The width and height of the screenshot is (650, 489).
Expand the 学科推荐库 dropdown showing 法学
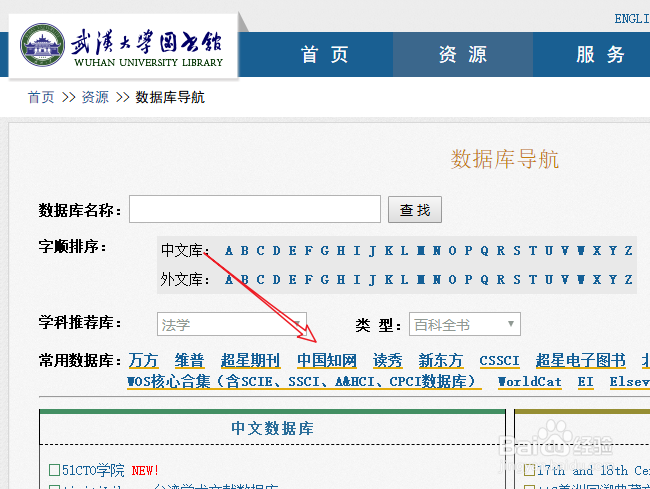(x=232, y=324)
